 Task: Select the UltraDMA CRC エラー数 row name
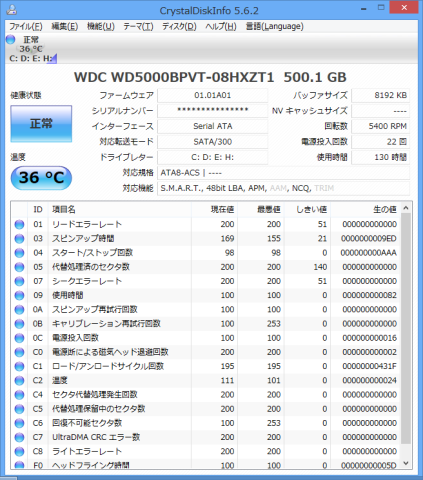pyautogui.click(x=96, y=437)
